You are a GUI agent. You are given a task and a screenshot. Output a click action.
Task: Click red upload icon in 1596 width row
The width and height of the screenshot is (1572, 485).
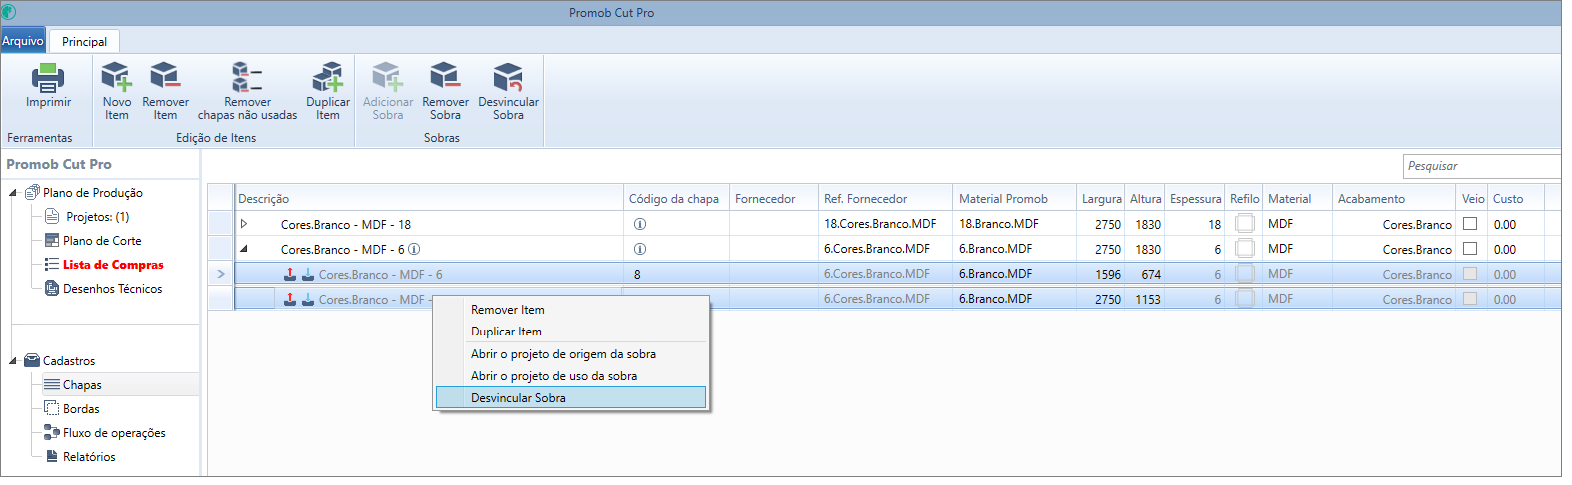pyautogui.click(x=290, y=274)
